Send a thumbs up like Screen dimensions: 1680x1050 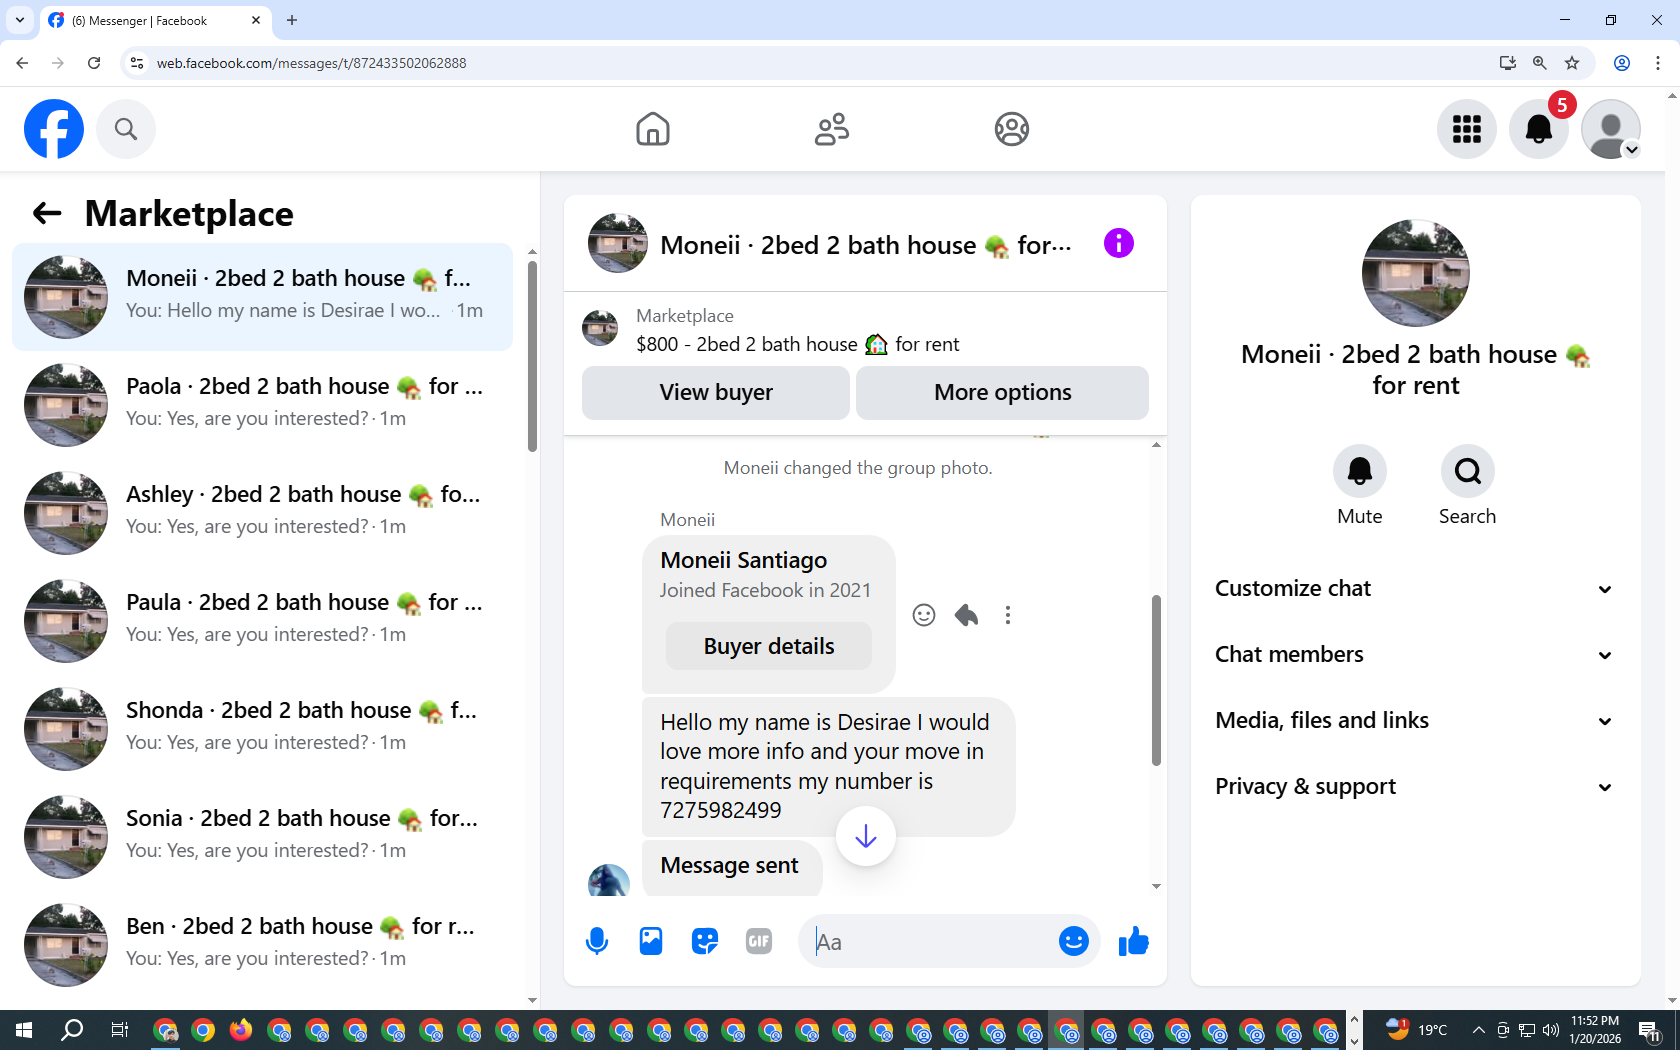1134,941
